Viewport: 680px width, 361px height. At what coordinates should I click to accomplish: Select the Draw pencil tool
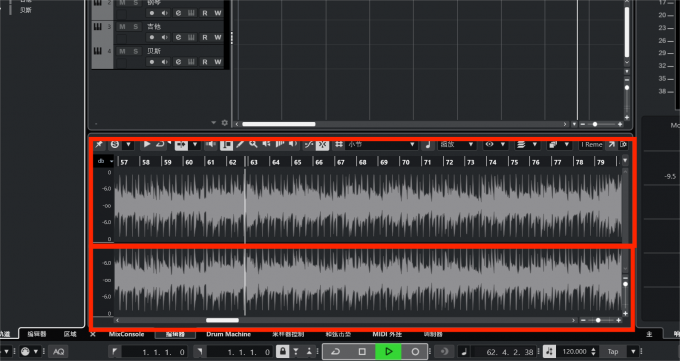coord(240,144)
